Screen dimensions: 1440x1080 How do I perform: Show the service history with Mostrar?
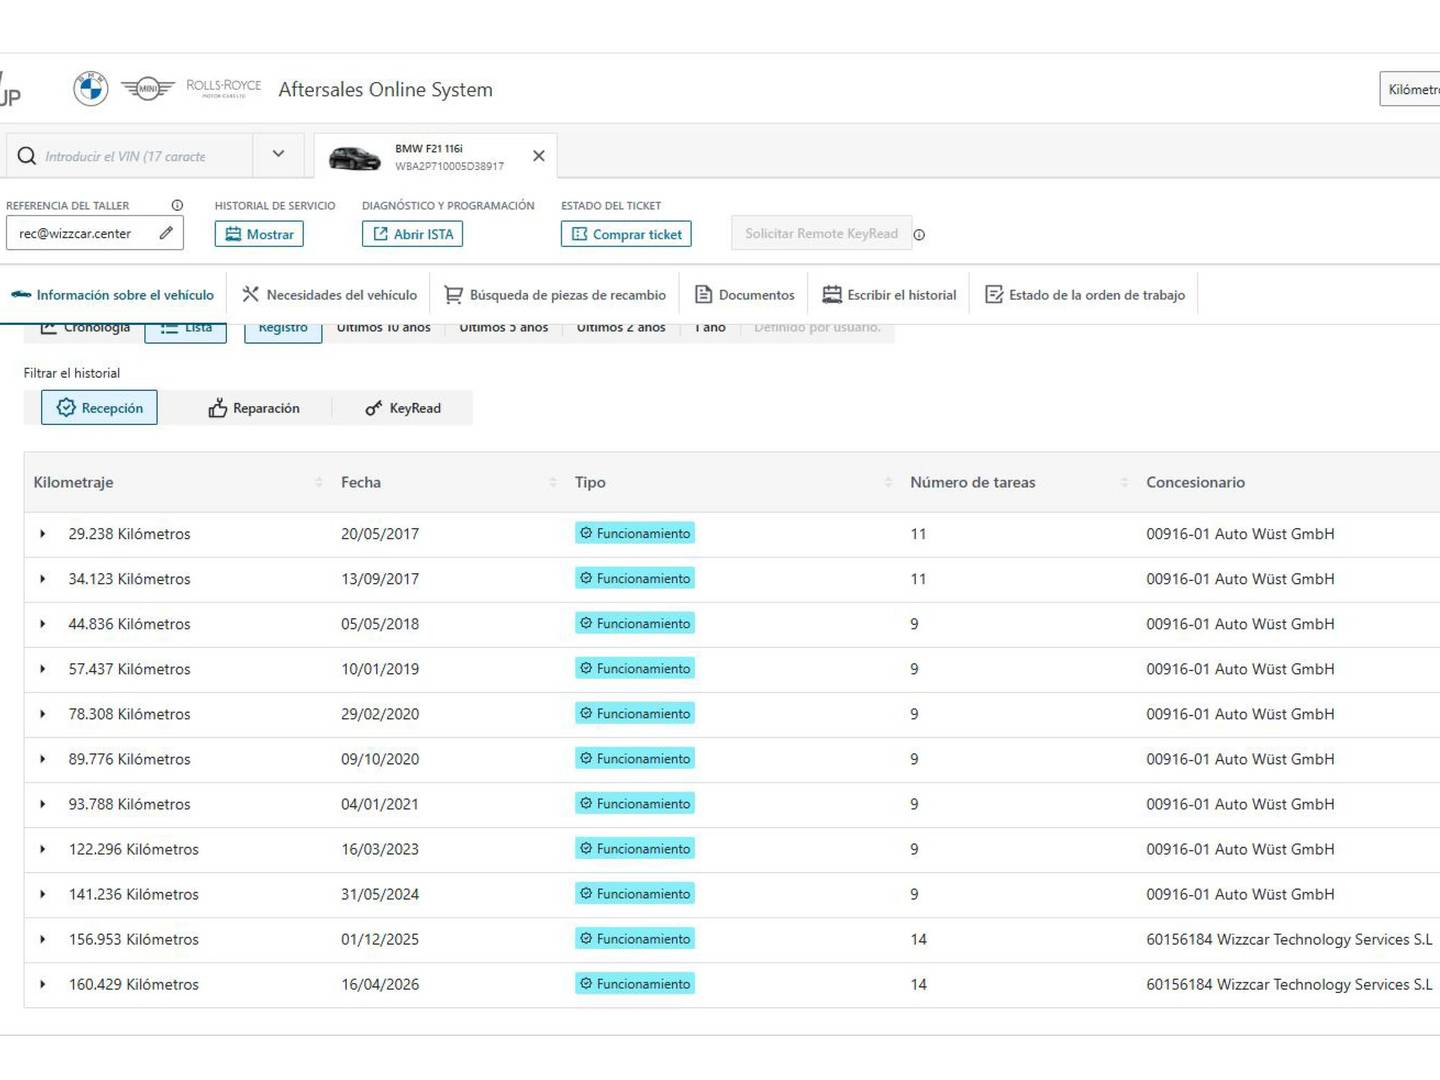point(259,234)
